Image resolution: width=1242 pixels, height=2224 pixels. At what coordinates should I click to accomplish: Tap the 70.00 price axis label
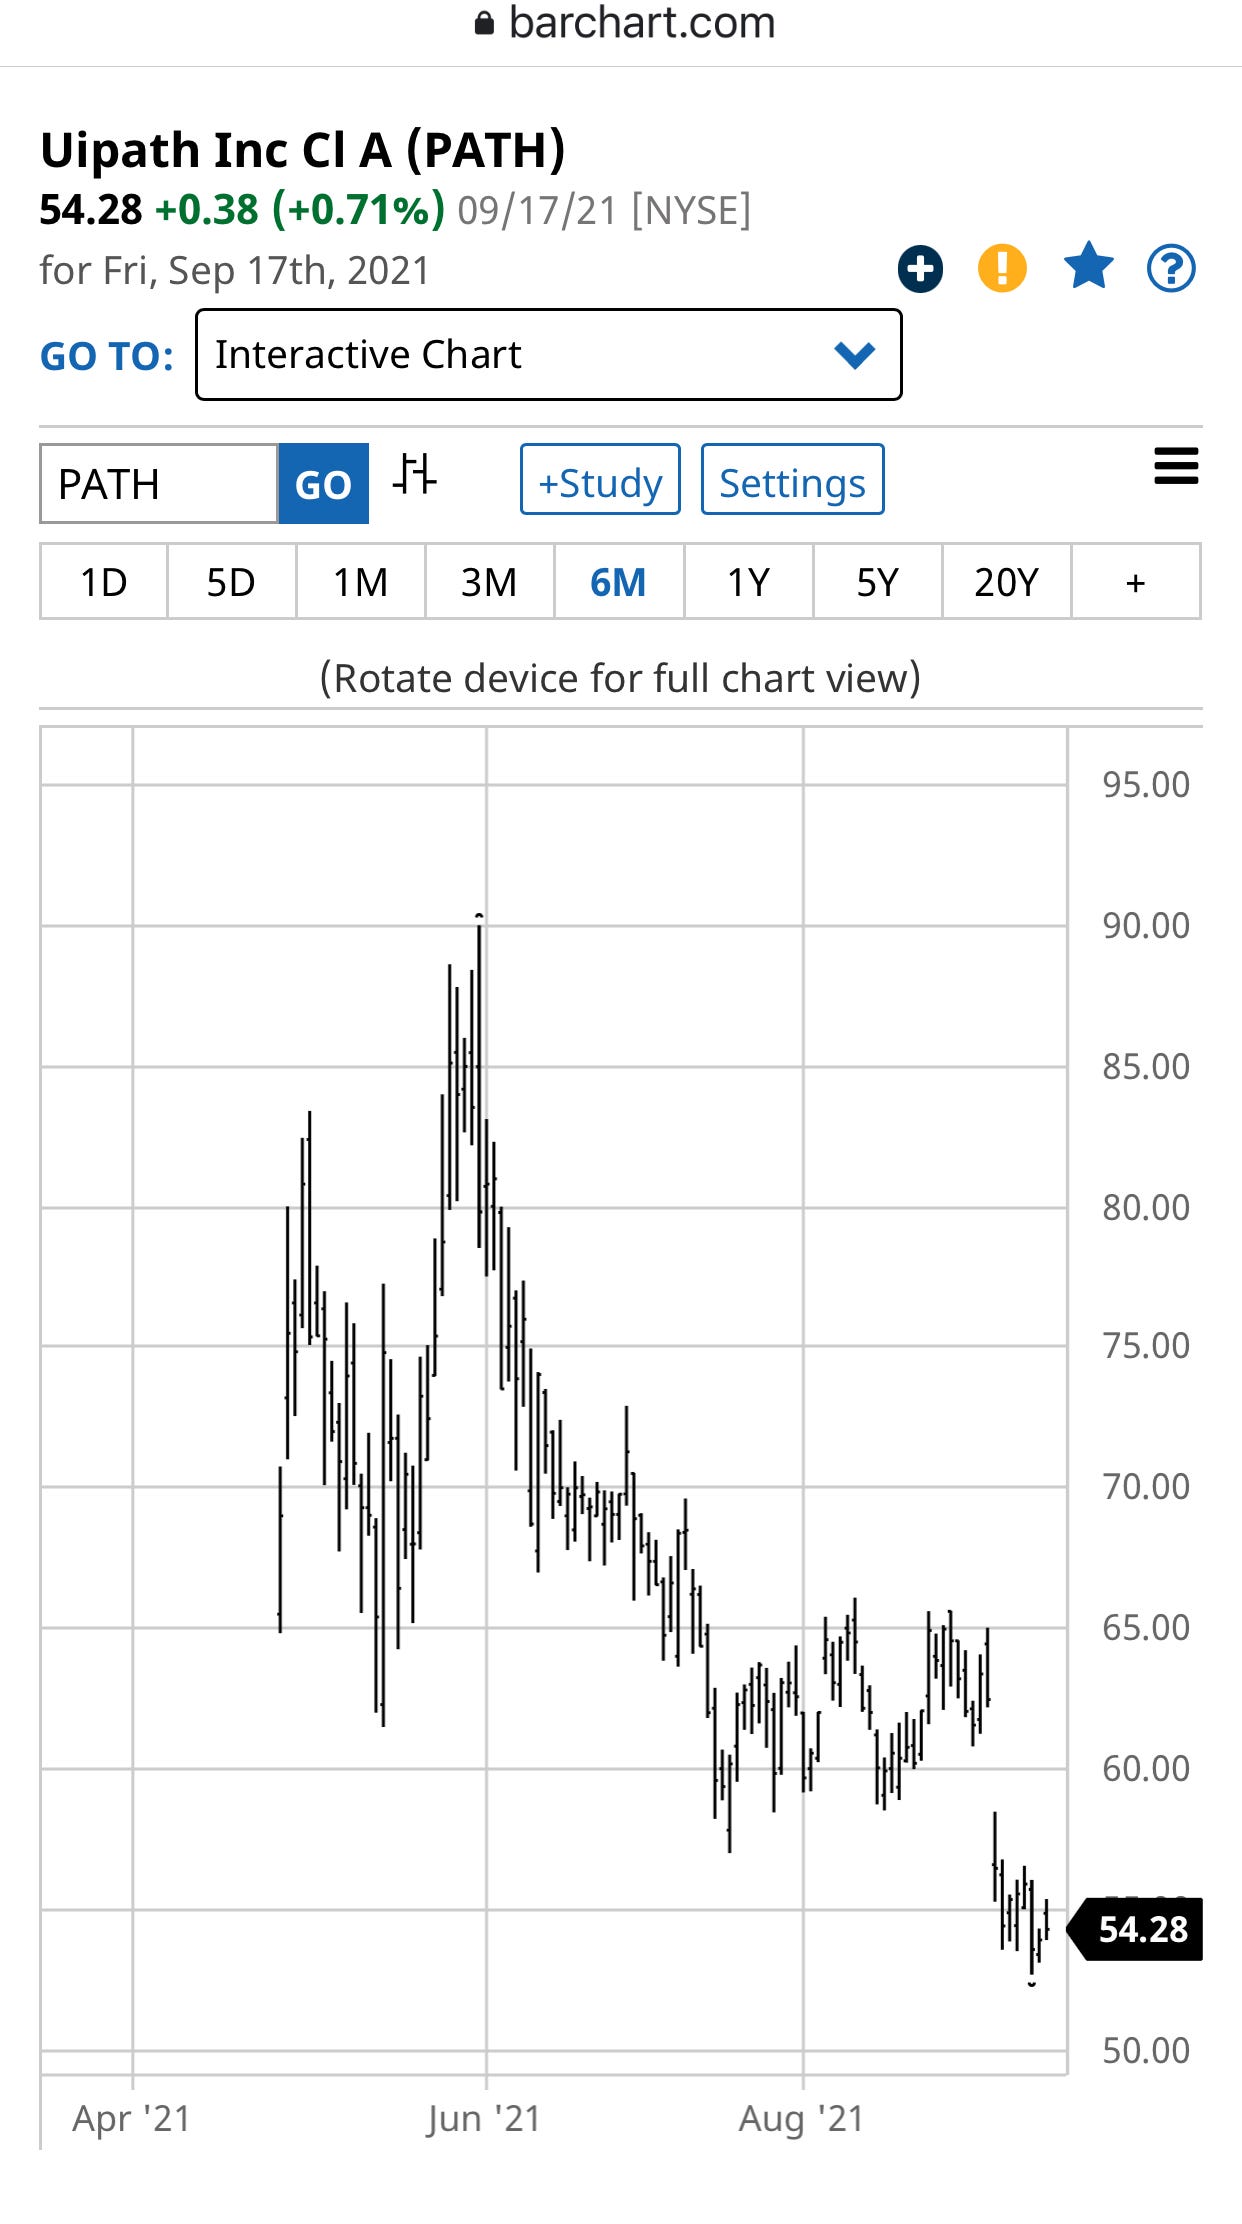point(1146,1487)
